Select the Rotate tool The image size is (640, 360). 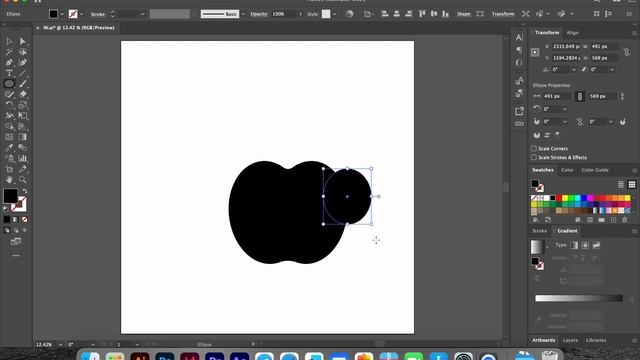click(9, 105)
